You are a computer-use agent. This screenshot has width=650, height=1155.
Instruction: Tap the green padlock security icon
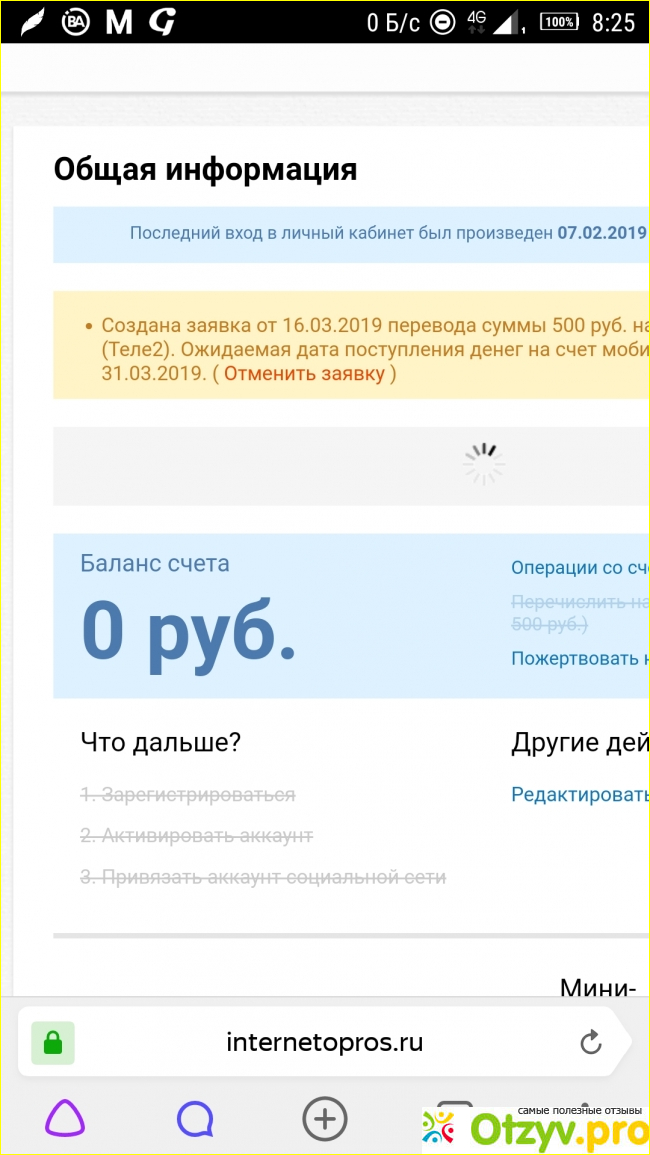point(53,1043)
